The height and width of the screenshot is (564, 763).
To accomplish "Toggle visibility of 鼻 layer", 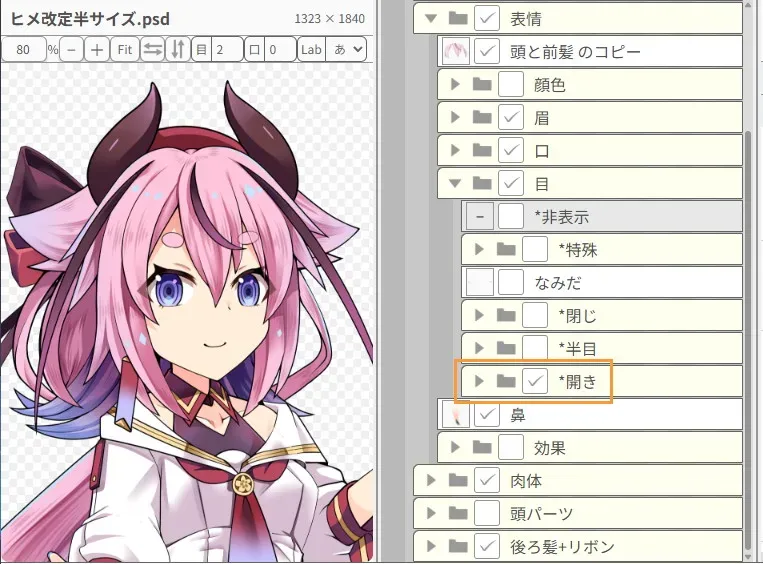I will tap(487, 415).
